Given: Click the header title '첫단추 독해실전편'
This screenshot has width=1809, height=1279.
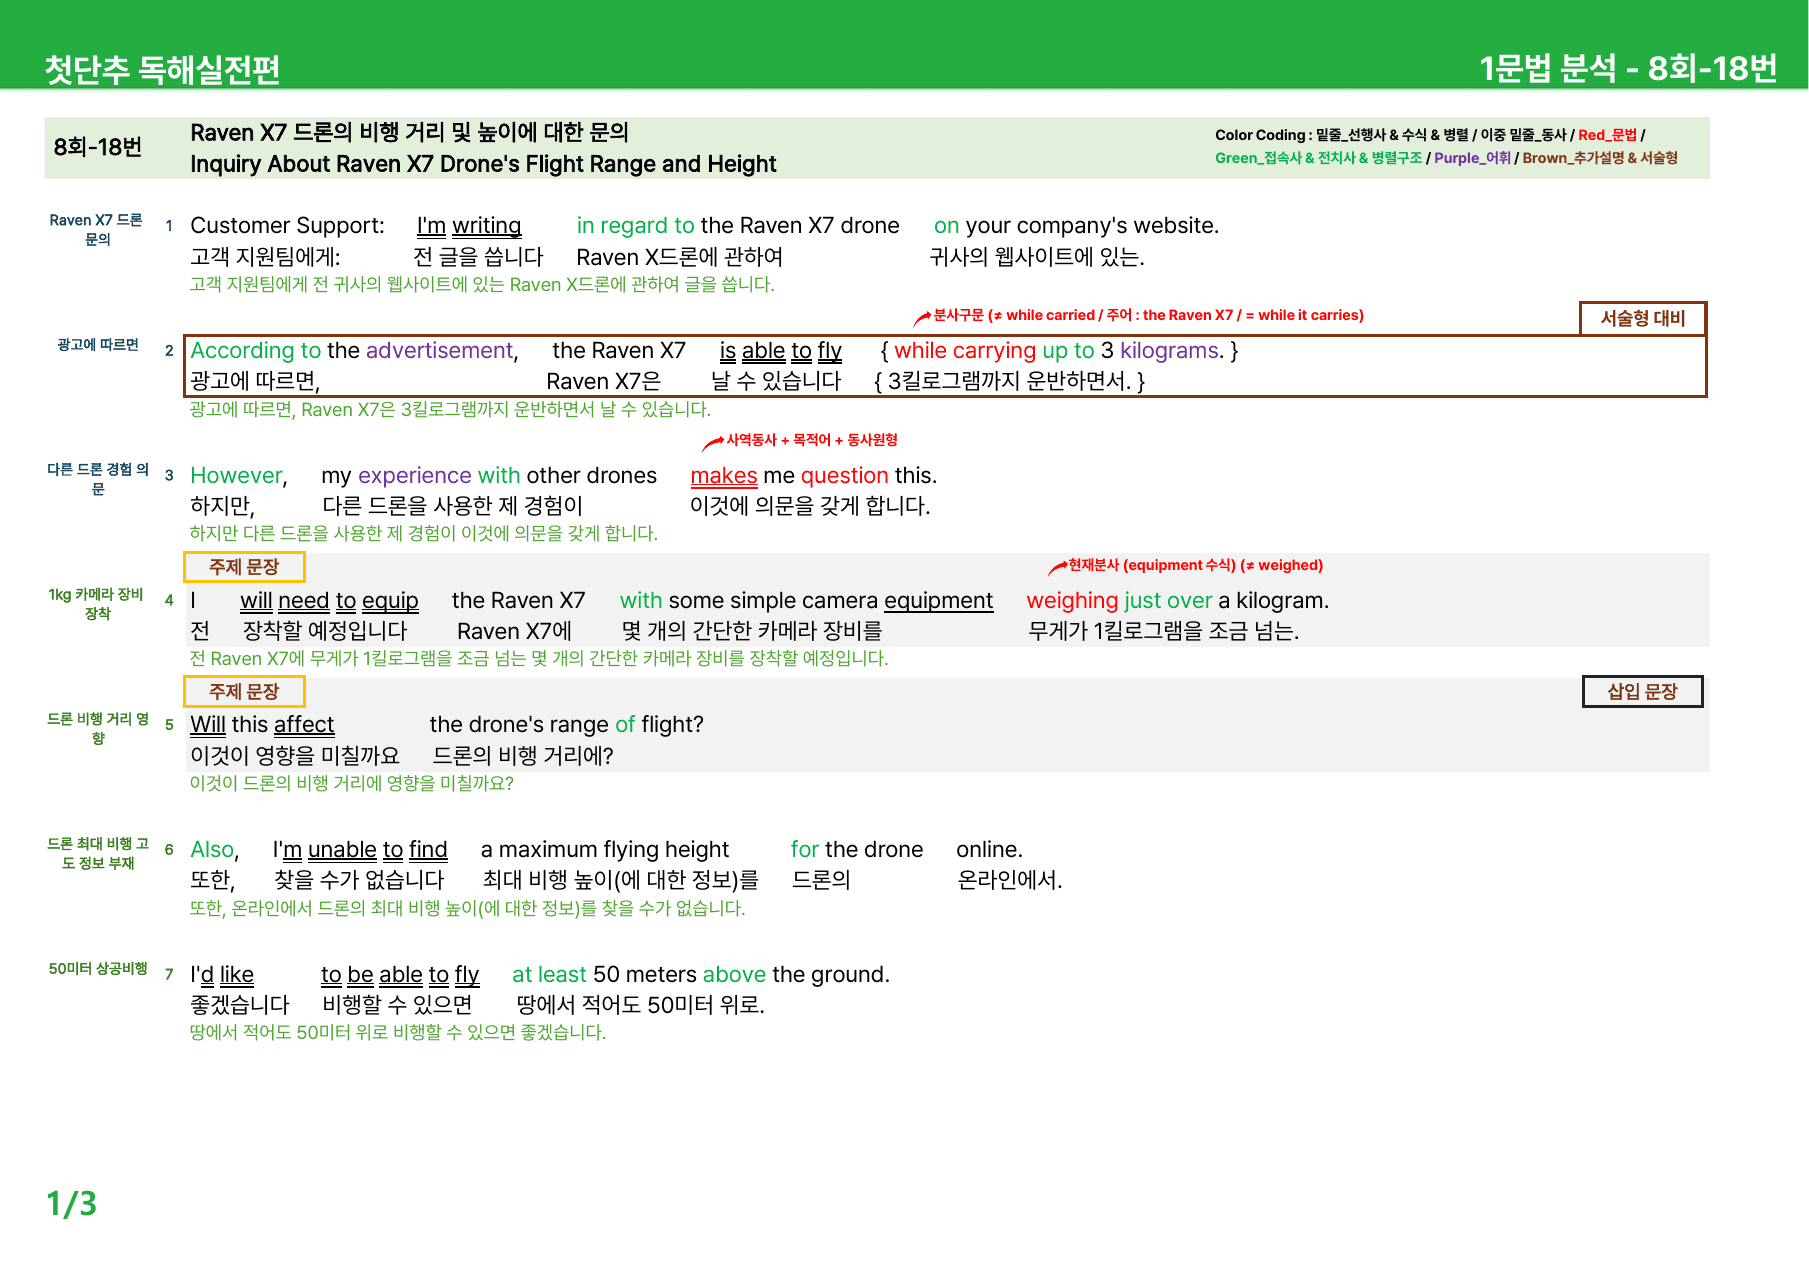Looking at the screenshot, I should pos(162,69).
